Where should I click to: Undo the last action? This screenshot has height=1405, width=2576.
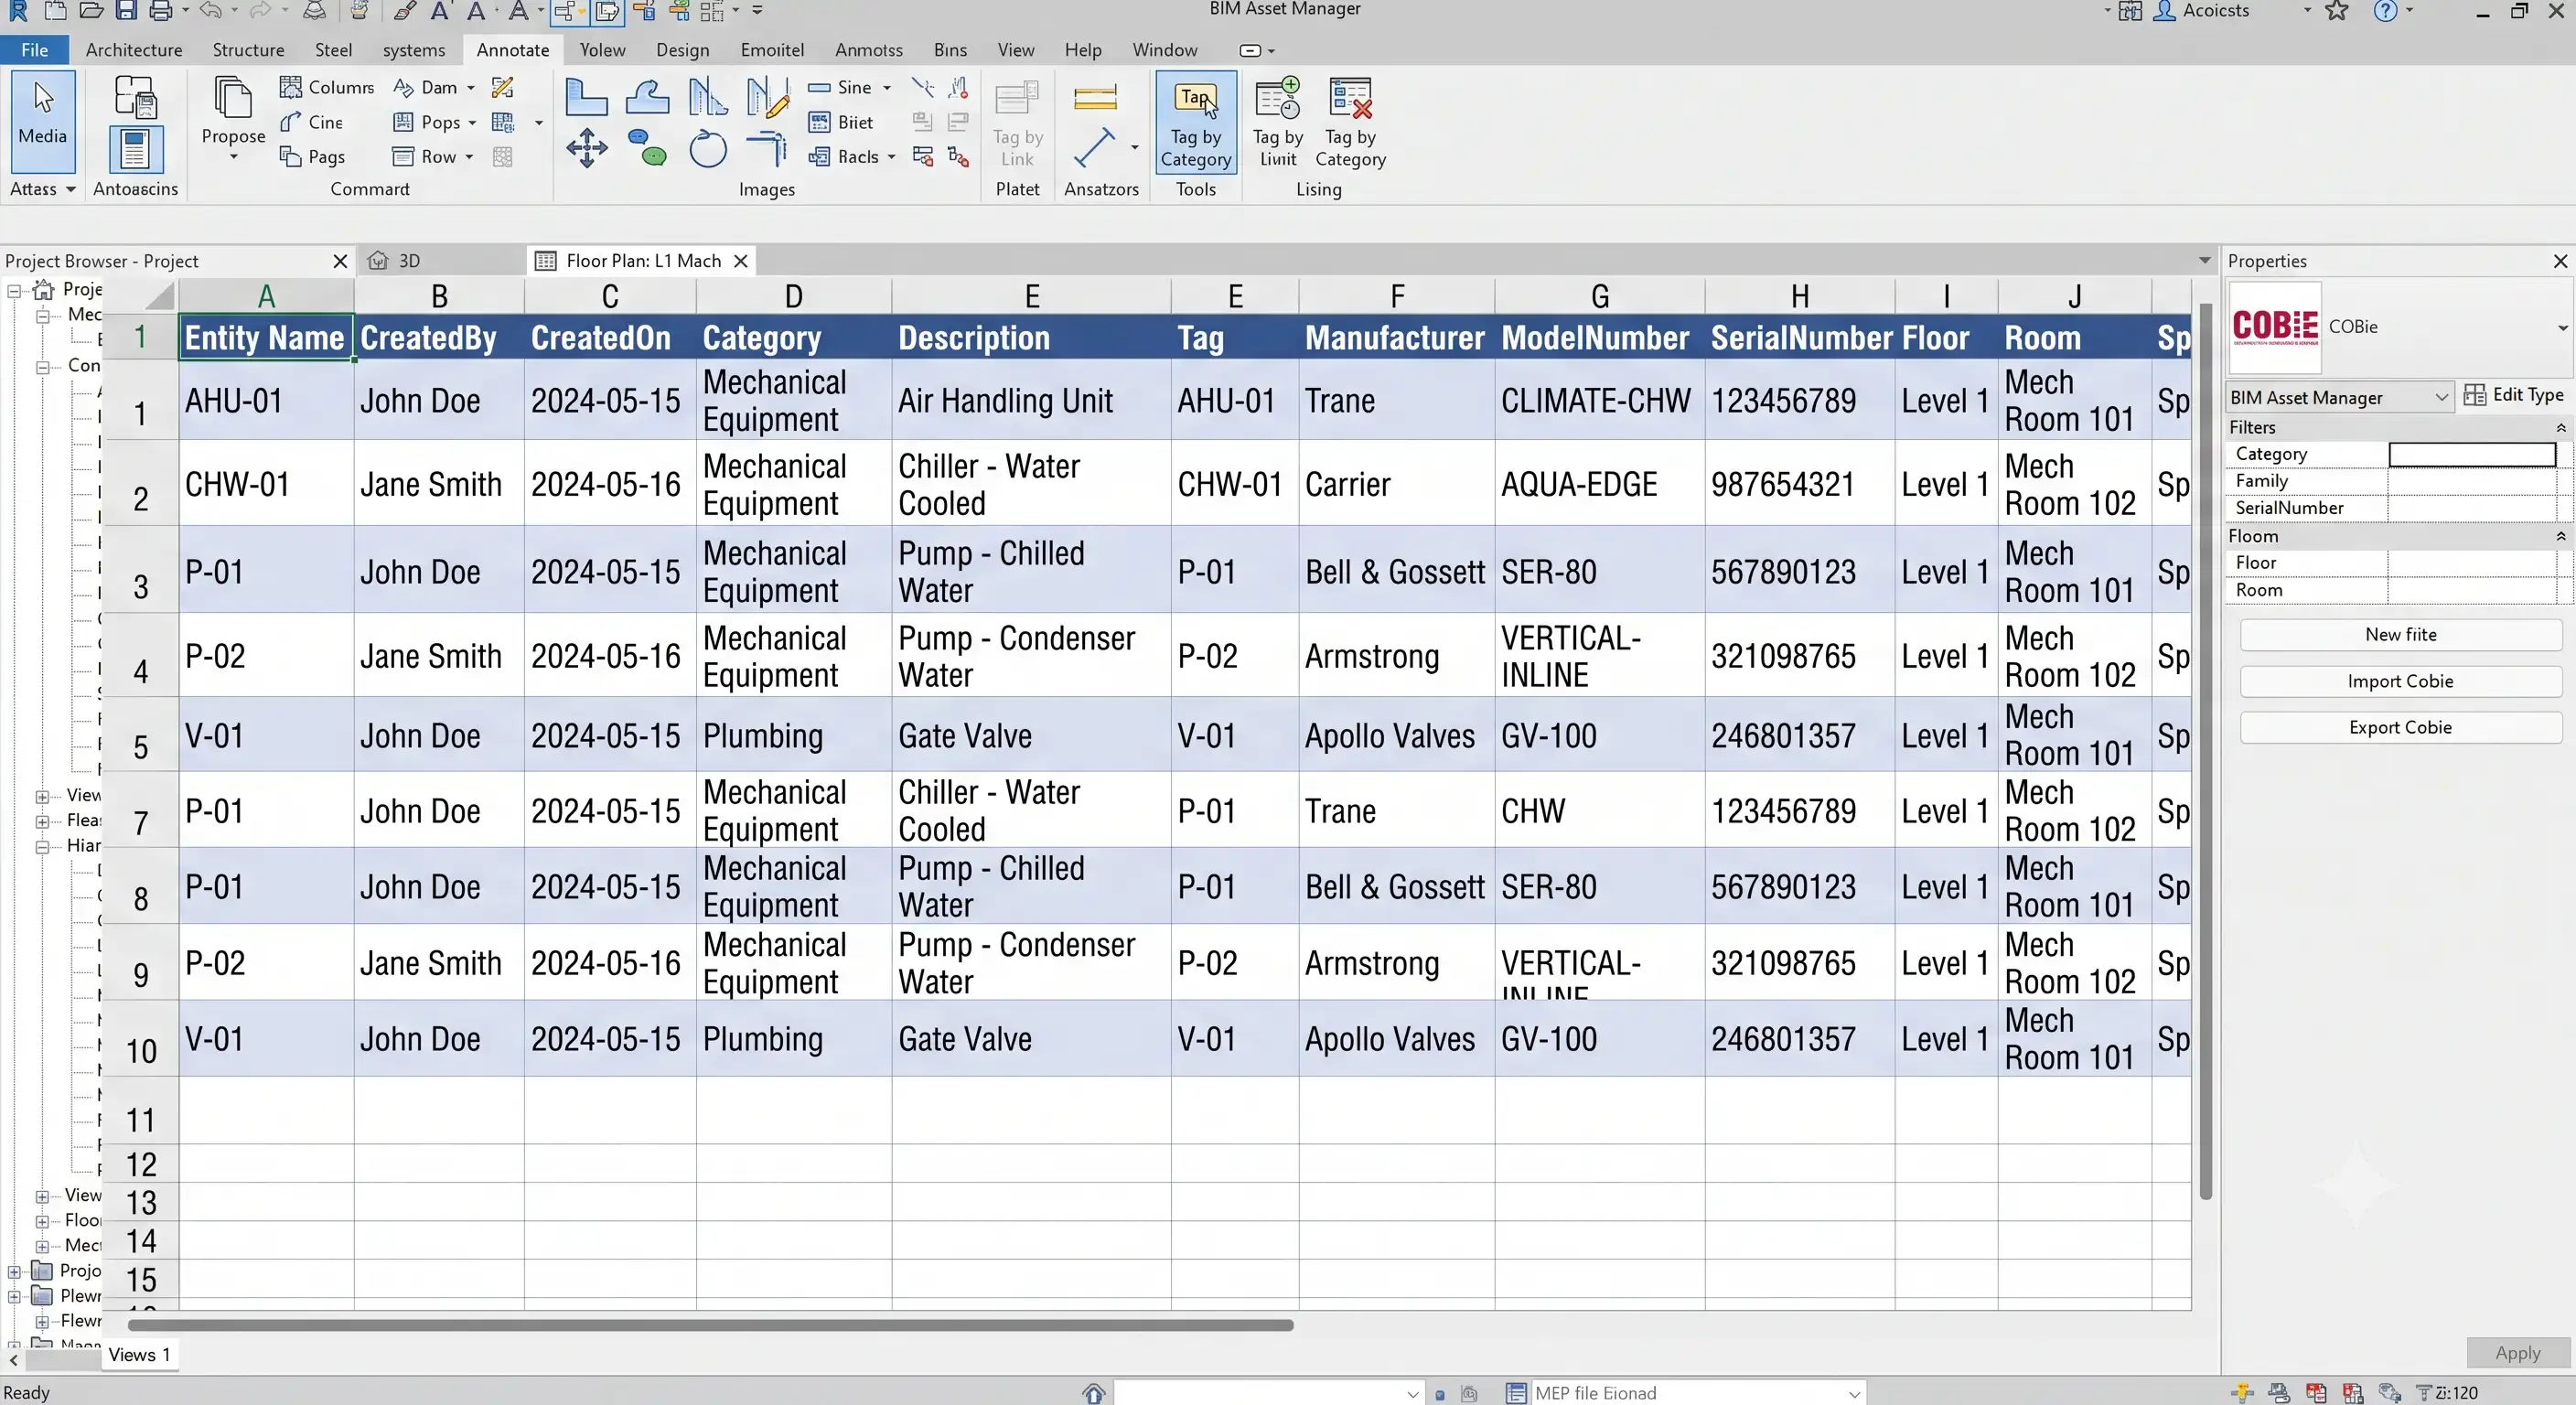[210, 11]
